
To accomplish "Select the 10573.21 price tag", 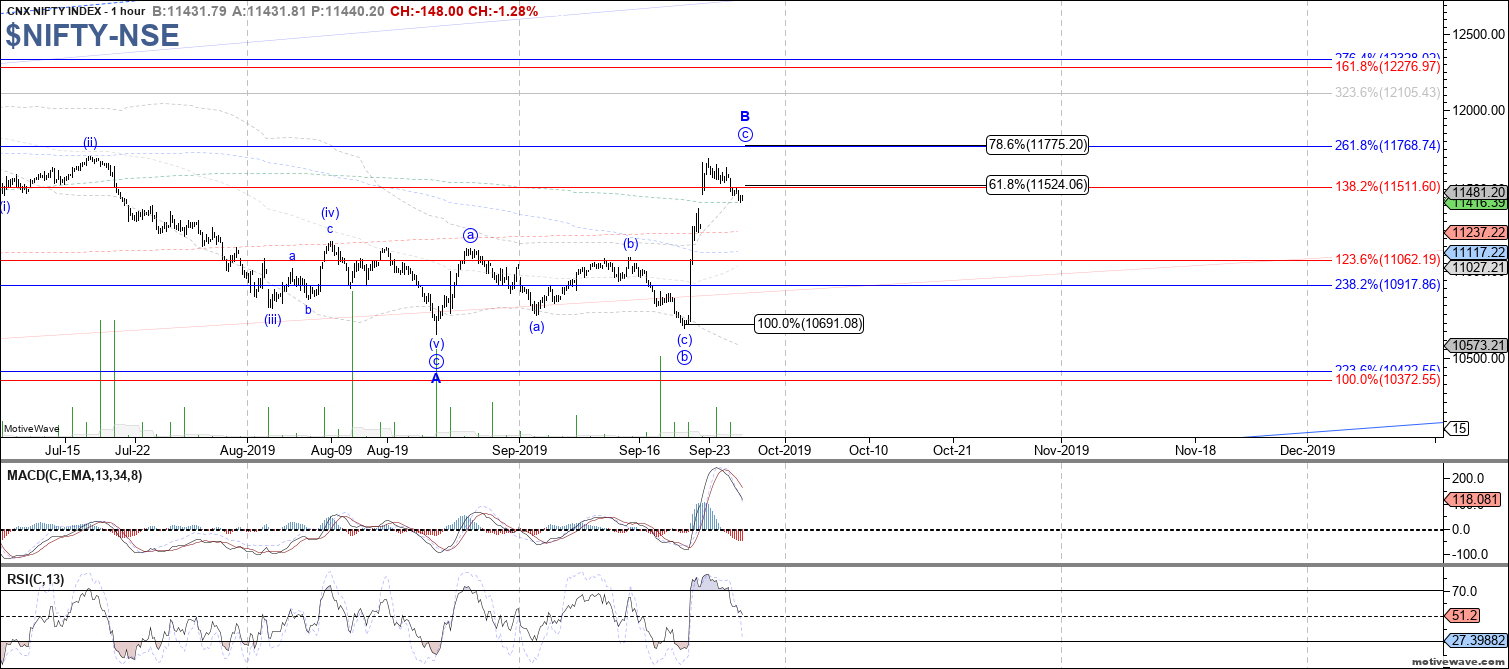I will [1478, 346].
